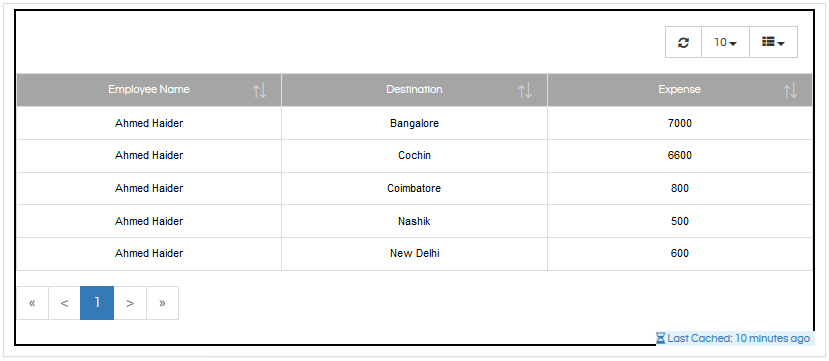Sort by Destination arrows icon

click(525, 91)
